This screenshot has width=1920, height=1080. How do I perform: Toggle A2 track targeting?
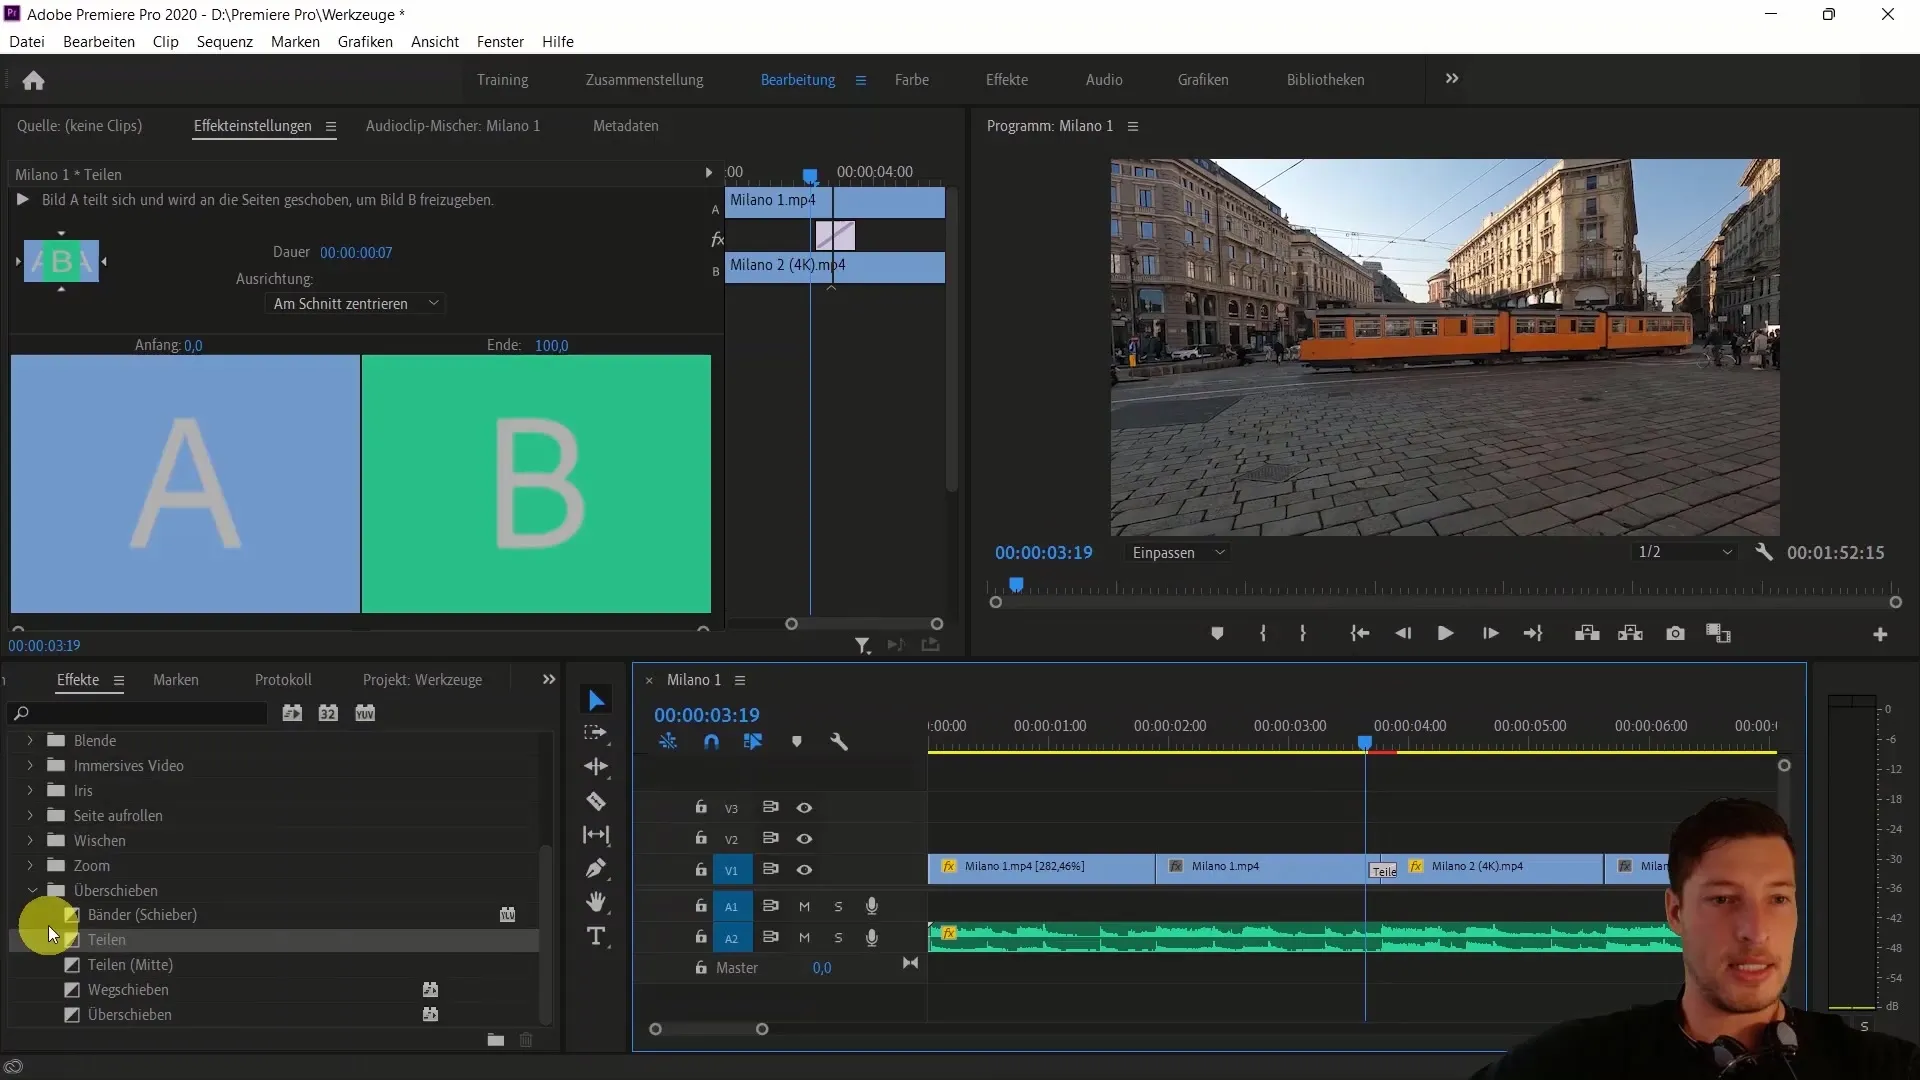pyautogui.click(x=731, y=938)
